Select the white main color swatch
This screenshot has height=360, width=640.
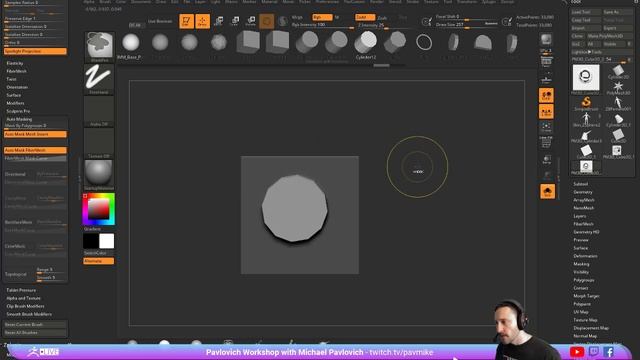coord(107,241)
